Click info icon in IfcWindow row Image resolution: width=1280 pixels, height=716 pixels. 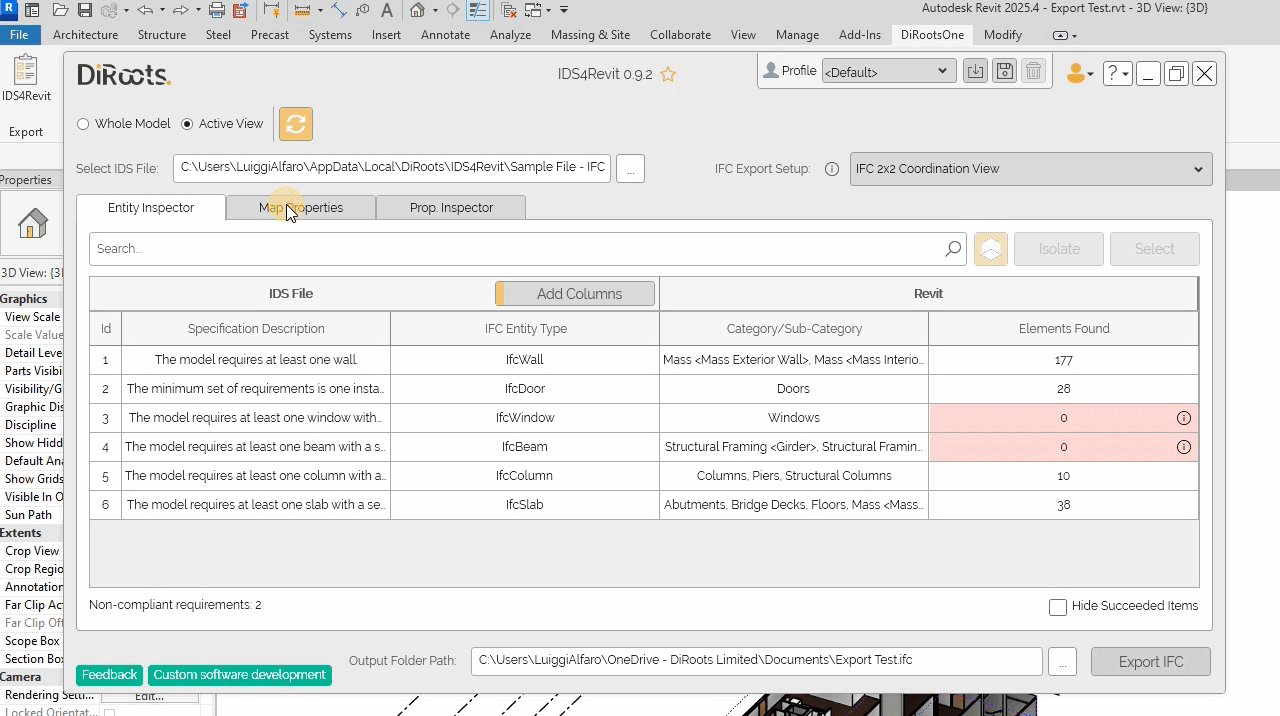click(1184, 418)
